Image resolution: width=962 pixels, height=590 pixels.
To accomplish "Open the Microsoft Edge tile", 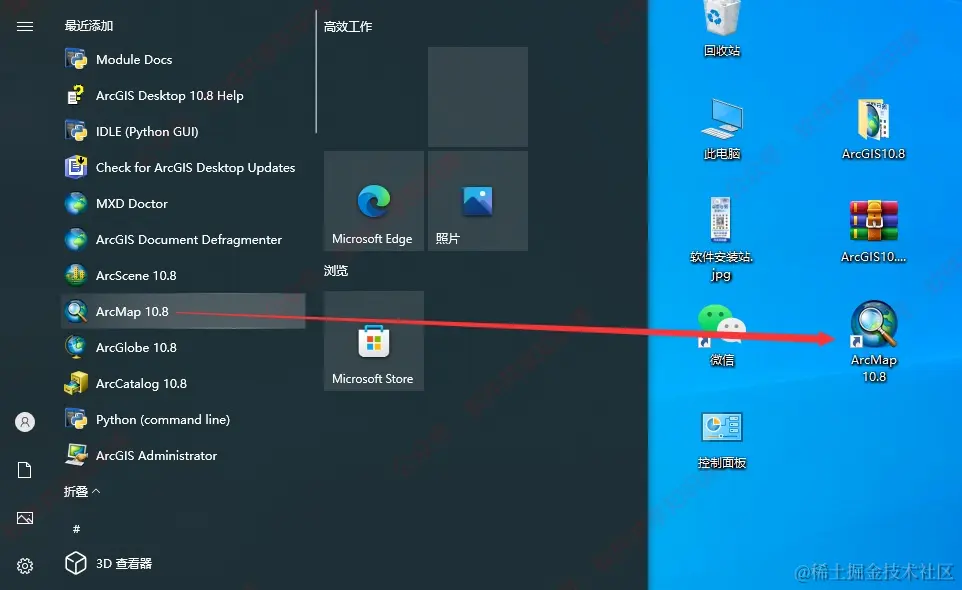I will 374,201.
